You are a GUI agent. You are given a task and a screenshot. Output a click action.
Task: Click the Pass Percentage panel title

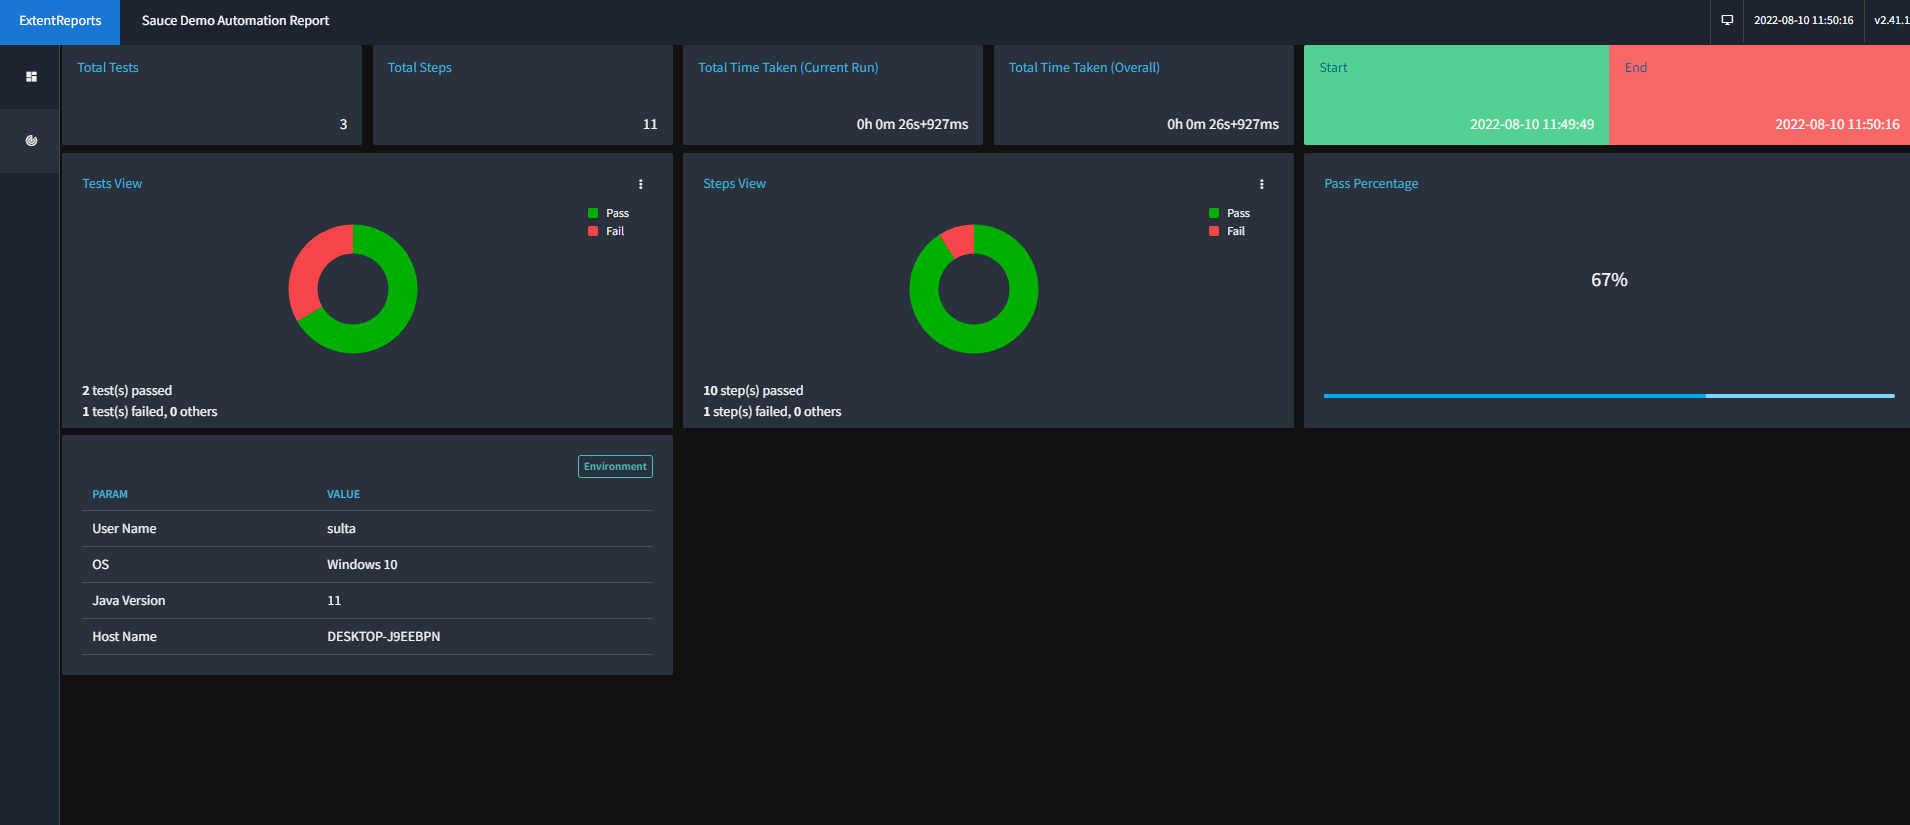coord(1371,184)
